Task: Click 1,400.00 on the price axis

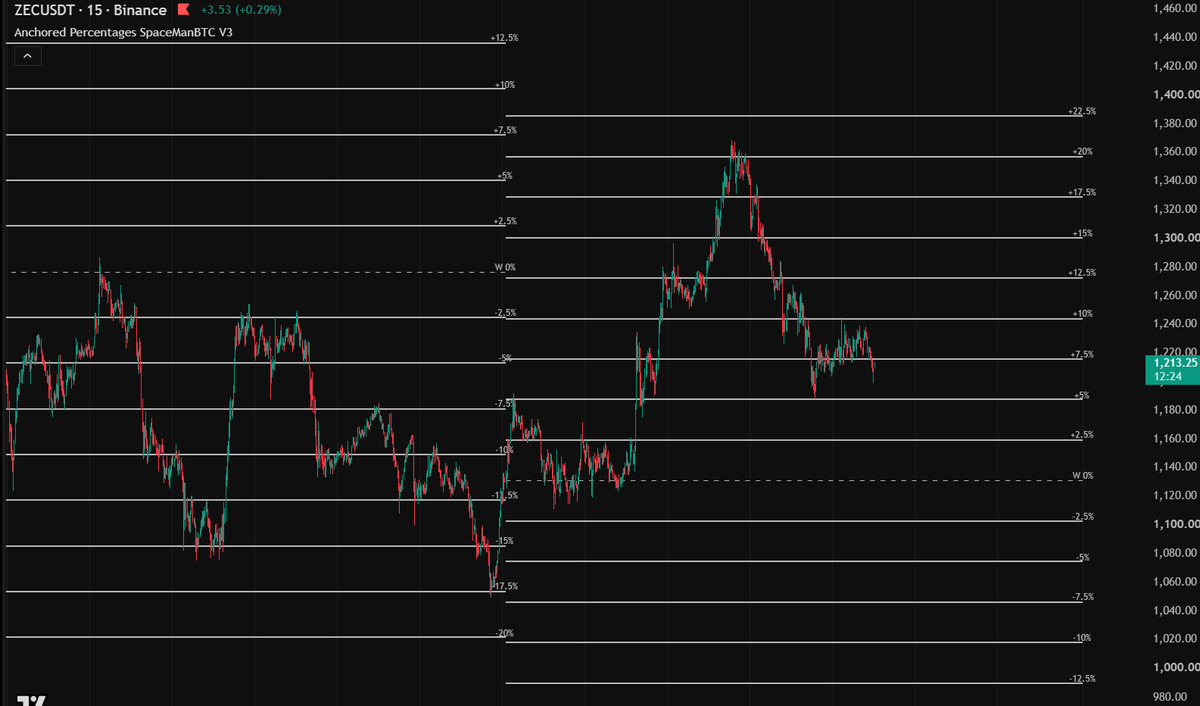Action: coord(1175,95)
